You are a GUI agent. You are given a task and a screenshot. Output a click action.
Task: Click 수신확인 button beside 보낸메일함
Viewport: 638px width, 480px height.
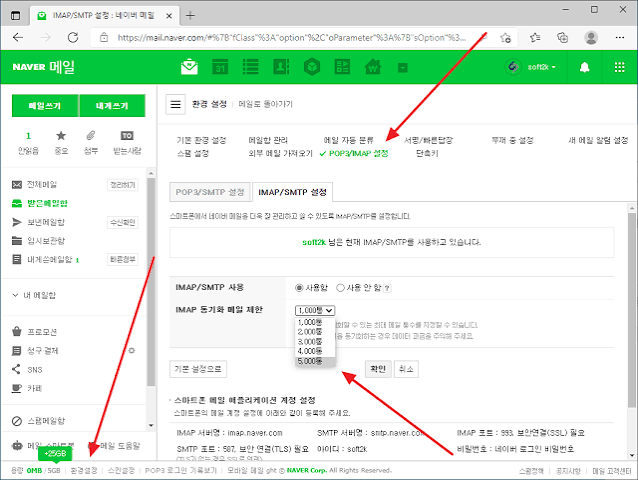click(x=122, y=223)
